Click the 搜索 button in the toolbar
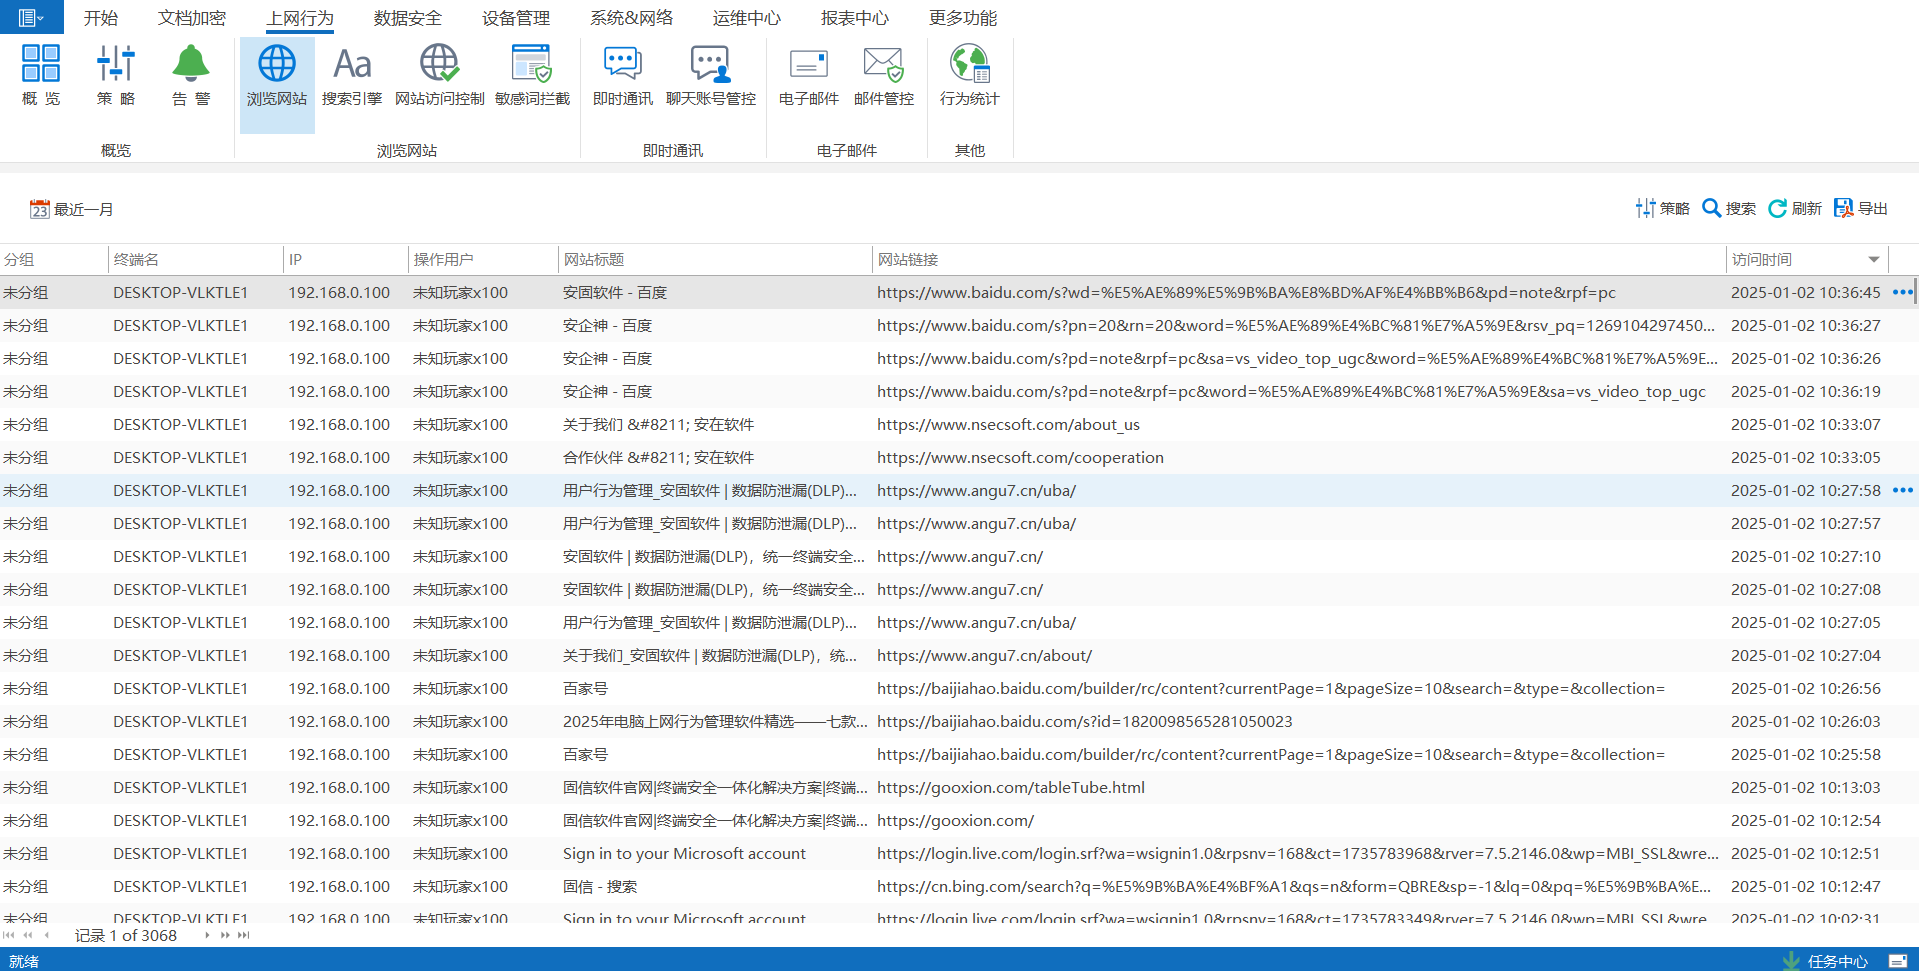 click(x=1729, y=208)
